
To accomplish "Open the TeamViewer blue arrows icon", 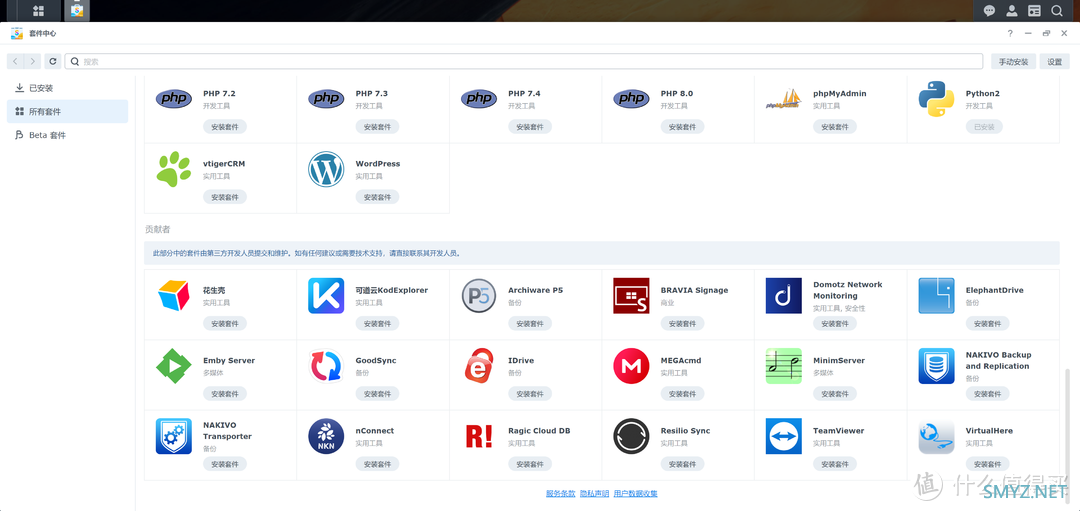I will (x=784, y=436).
